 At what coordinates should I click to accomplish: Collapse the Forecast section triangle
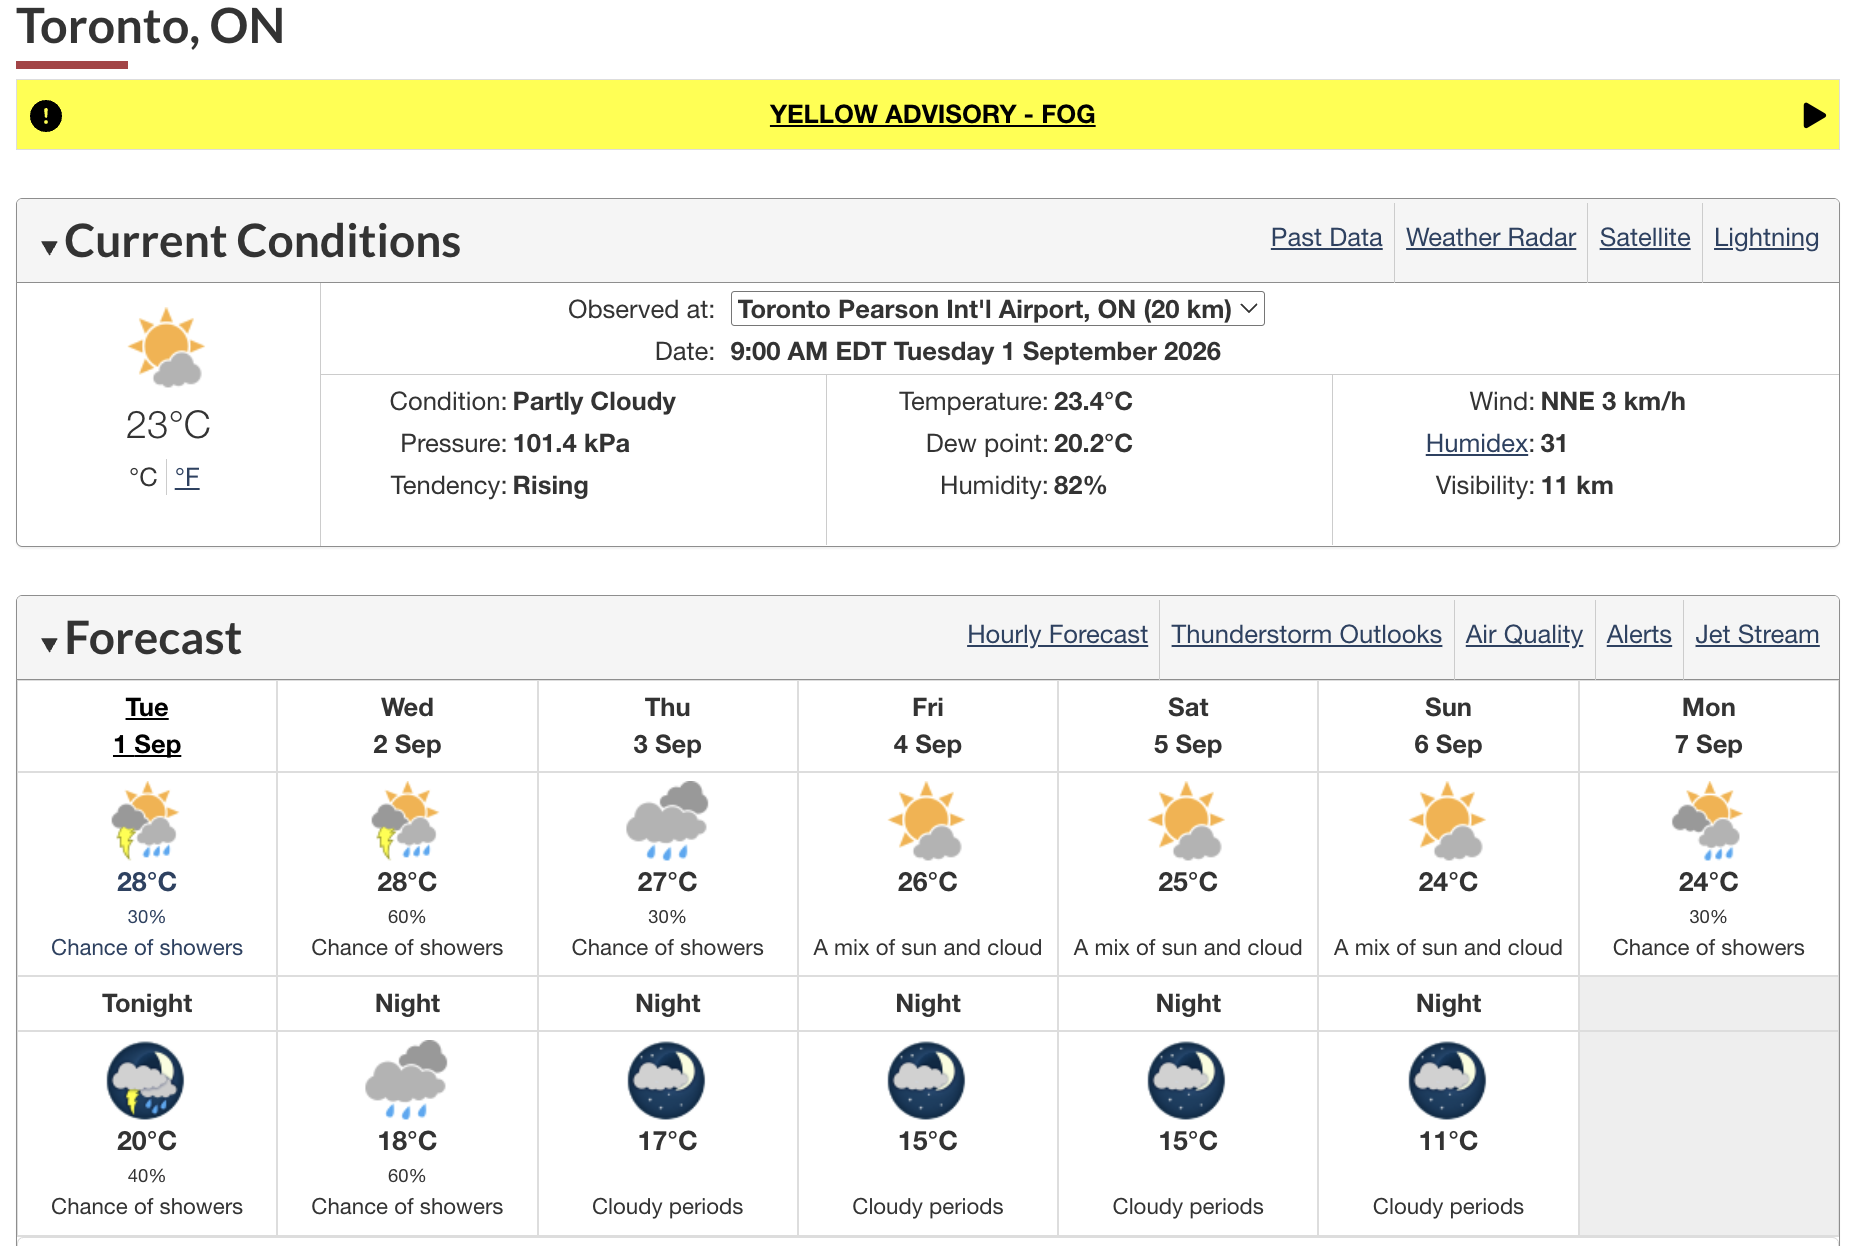pyautogui.click(x=49, y=643)
